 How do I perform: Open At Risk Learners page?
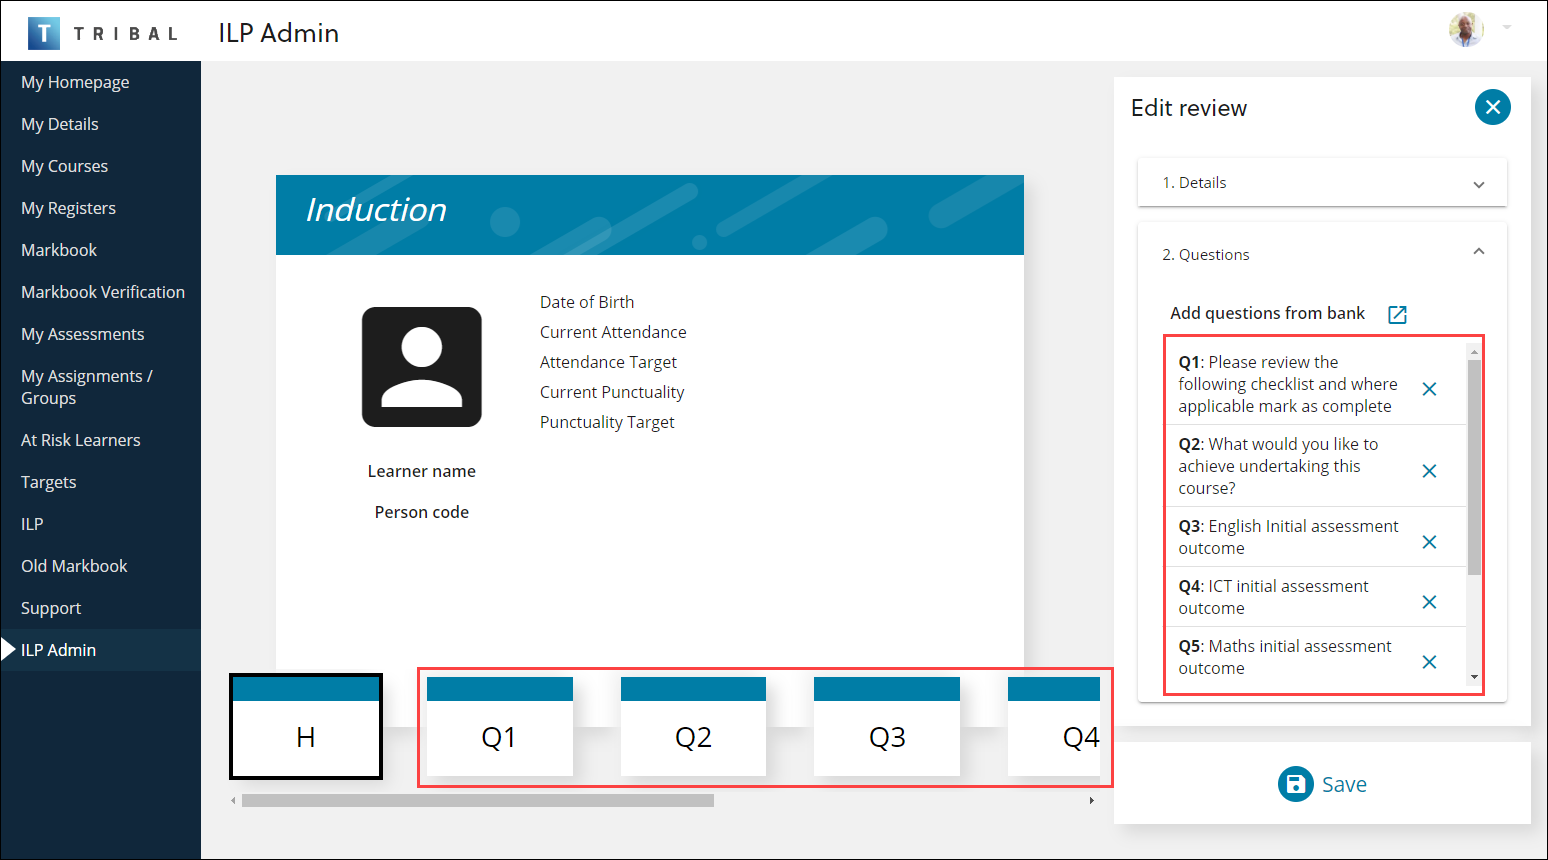click(x=81, y=440)
